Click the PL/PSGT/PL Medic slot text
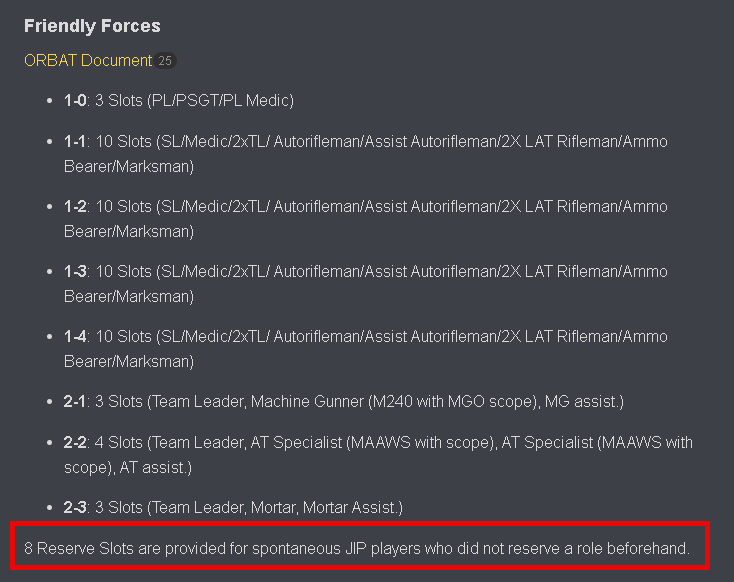734x582 pixels. tap(220, 100)
